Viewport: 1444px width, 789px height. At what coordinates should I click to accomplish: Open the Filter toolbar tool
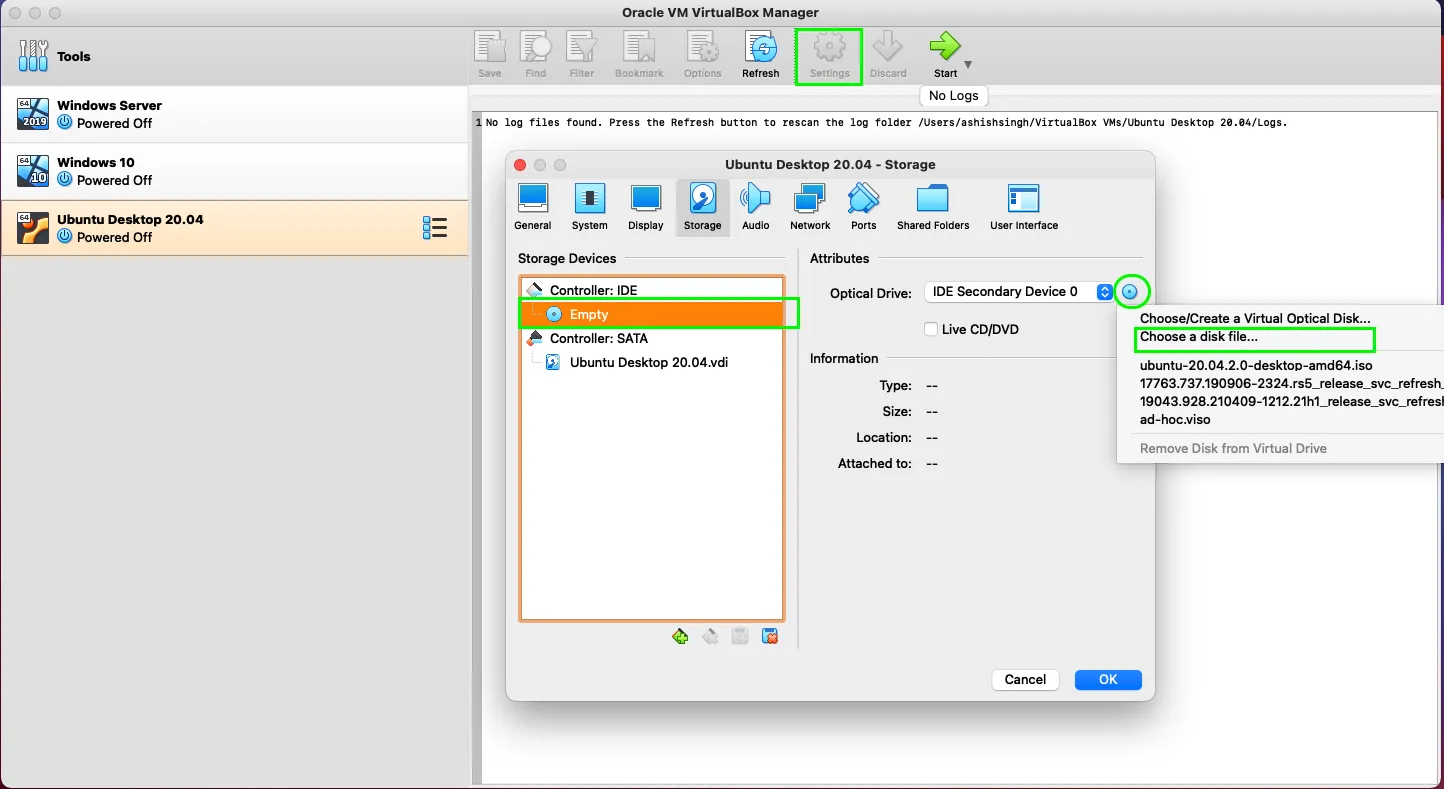(x=582, y=55)
